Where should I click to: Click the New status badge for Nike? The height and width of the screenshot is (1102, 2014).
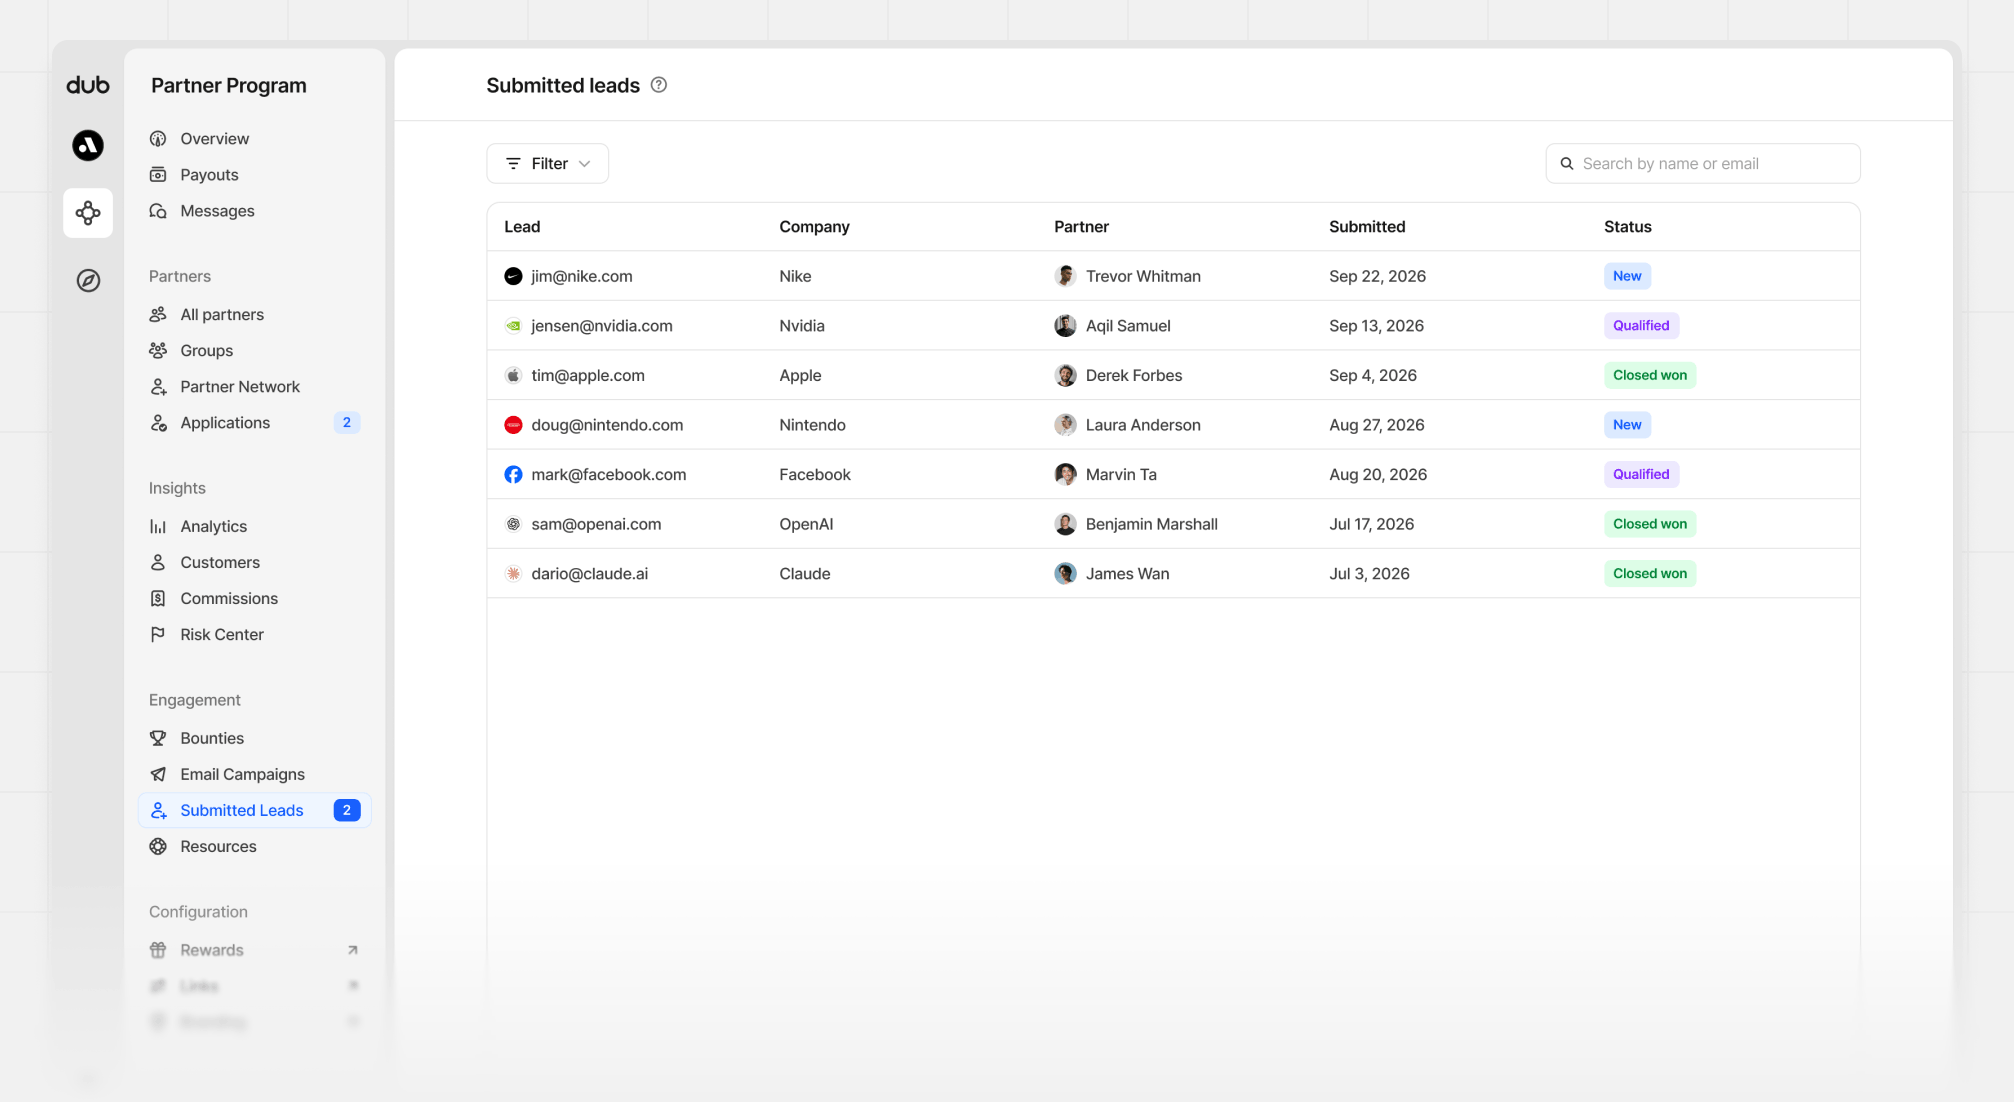pyautogui.click(x=1627, y=276)
